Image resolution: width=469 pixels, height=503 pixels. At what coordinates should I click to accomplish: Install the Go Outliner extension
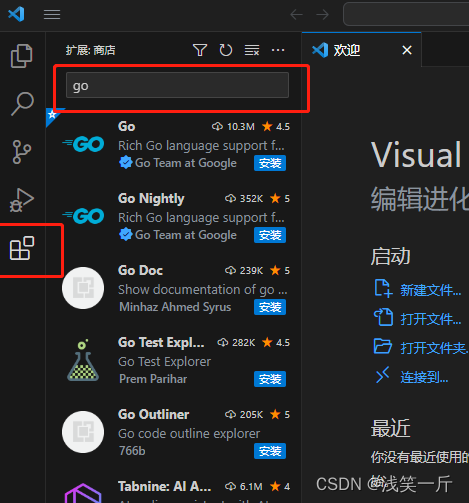point(270,451)
